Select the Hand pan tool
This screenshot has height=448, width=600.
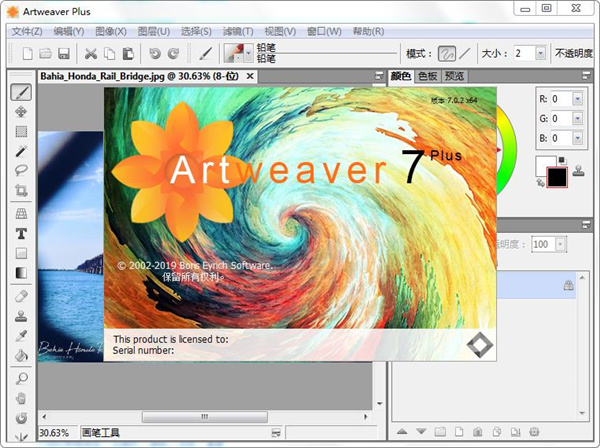(21, 398)
